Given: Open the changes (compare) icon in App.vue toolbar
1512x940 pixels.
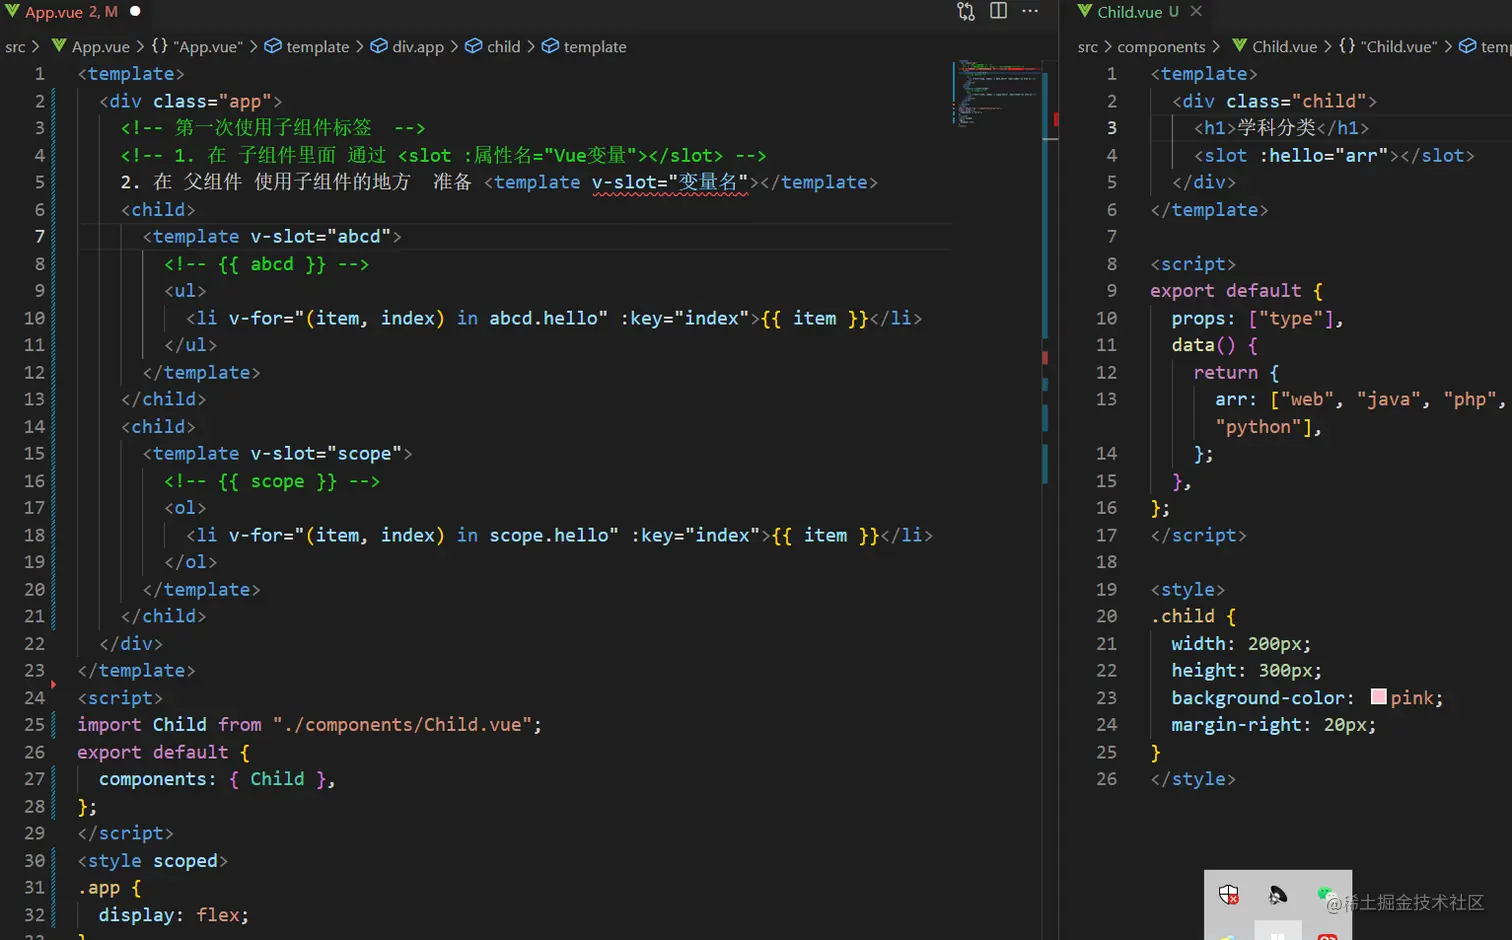Looking at the screenshot, I should (965, 11).
